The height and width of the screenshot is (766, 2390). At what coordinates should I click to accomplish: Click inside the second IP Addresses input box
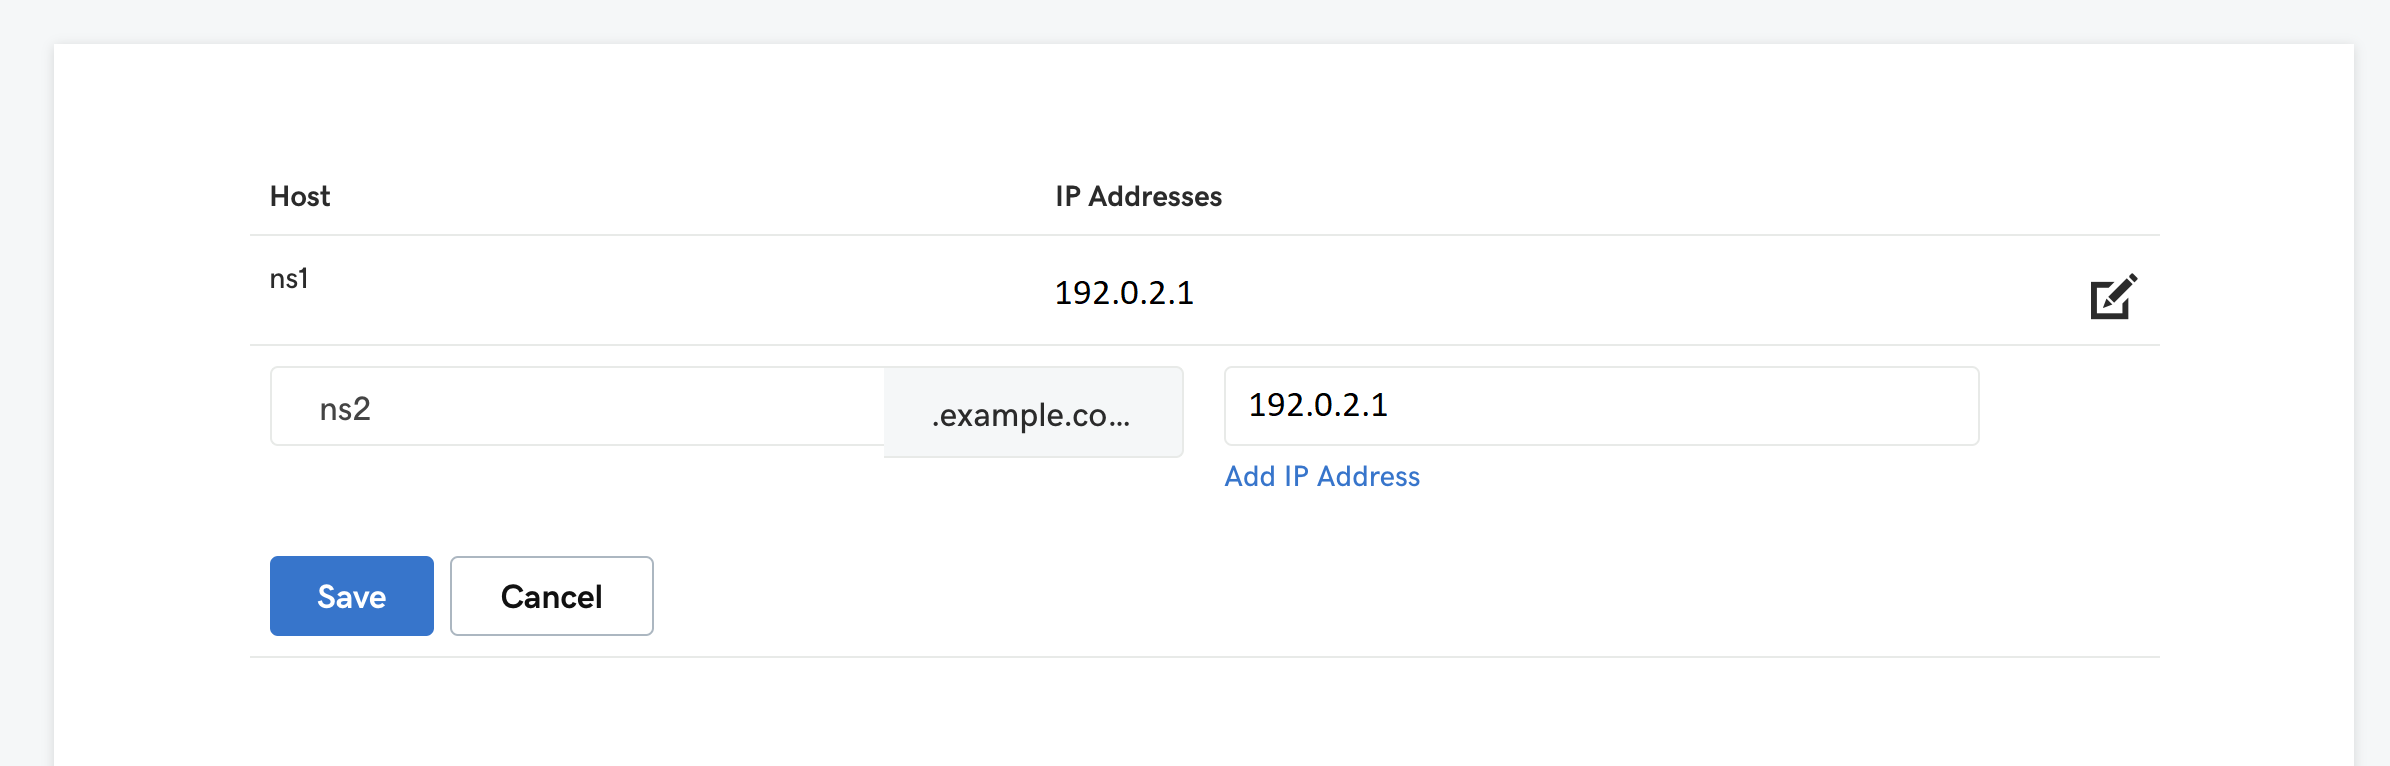pyautogui.click(x=1600, y=406)
